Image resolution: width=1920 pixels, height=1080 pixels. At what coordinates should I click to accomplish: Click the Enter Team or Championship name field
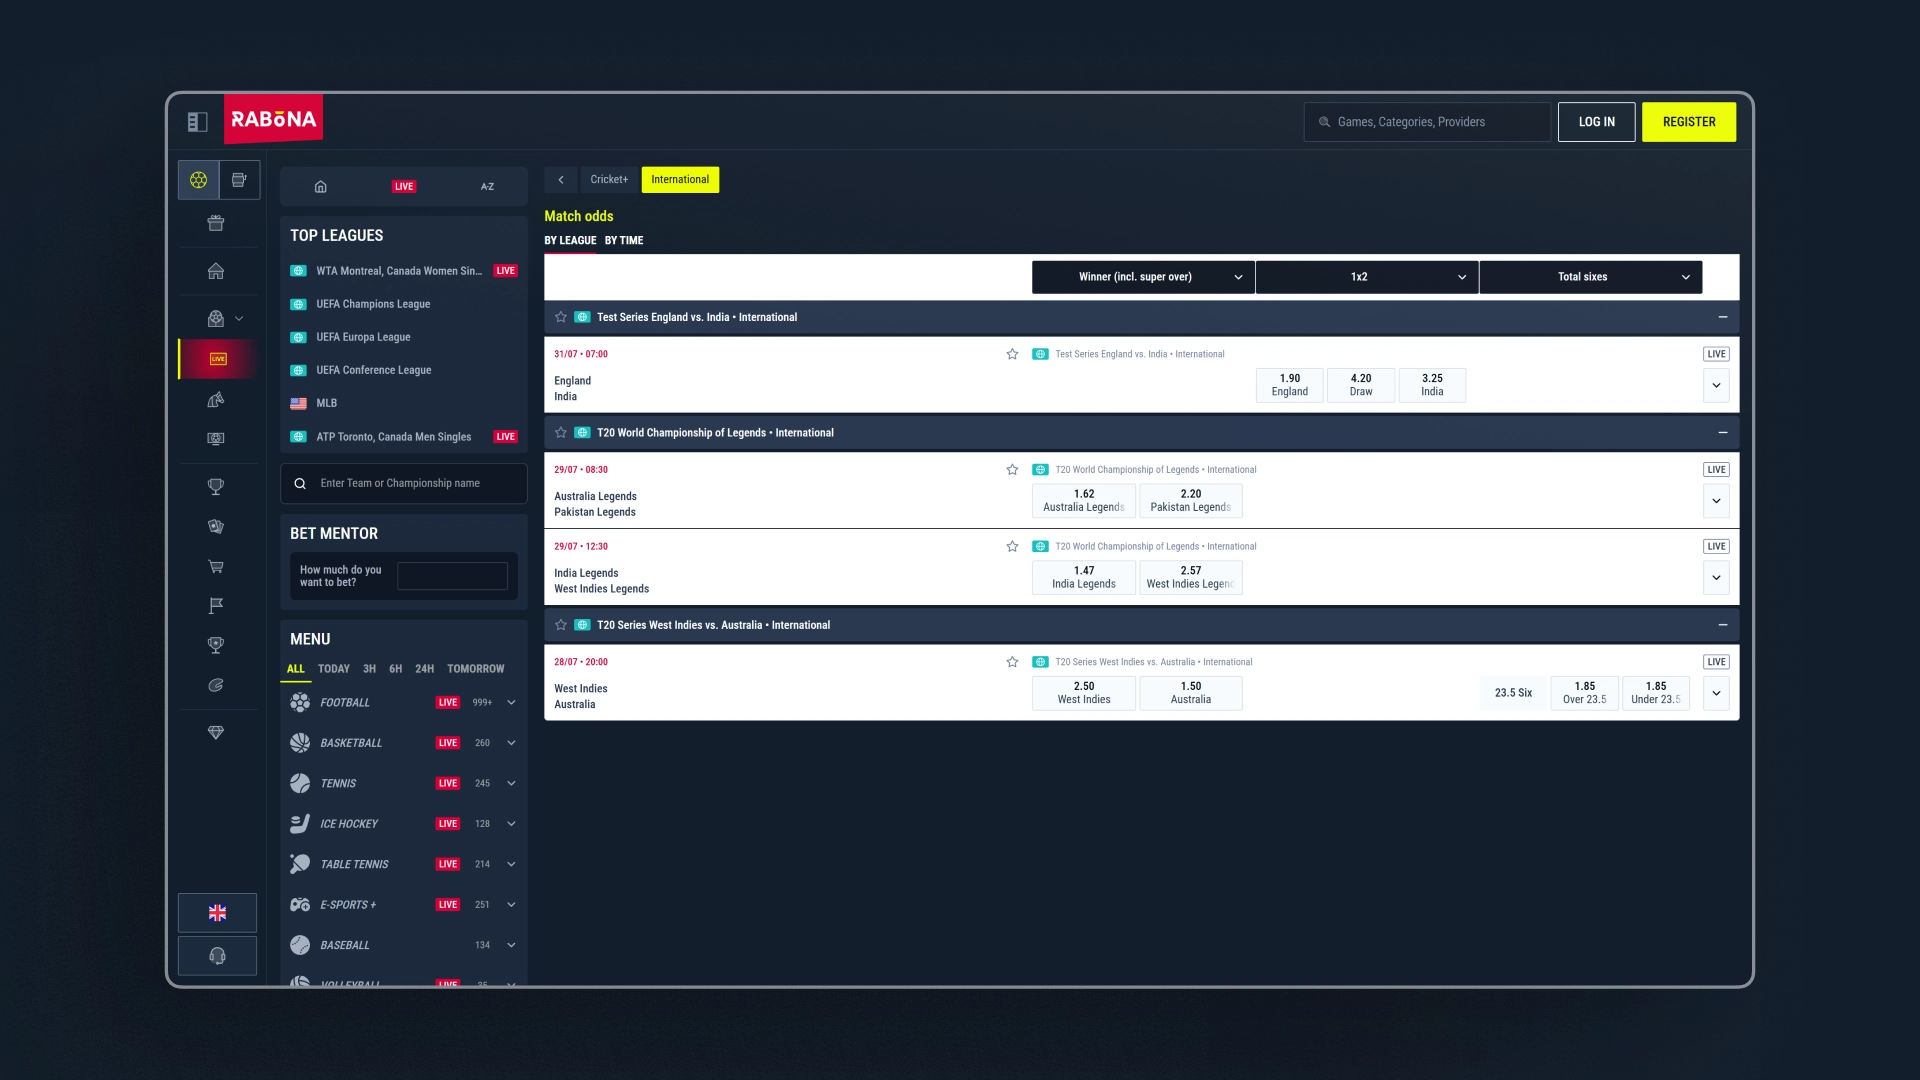404,484
